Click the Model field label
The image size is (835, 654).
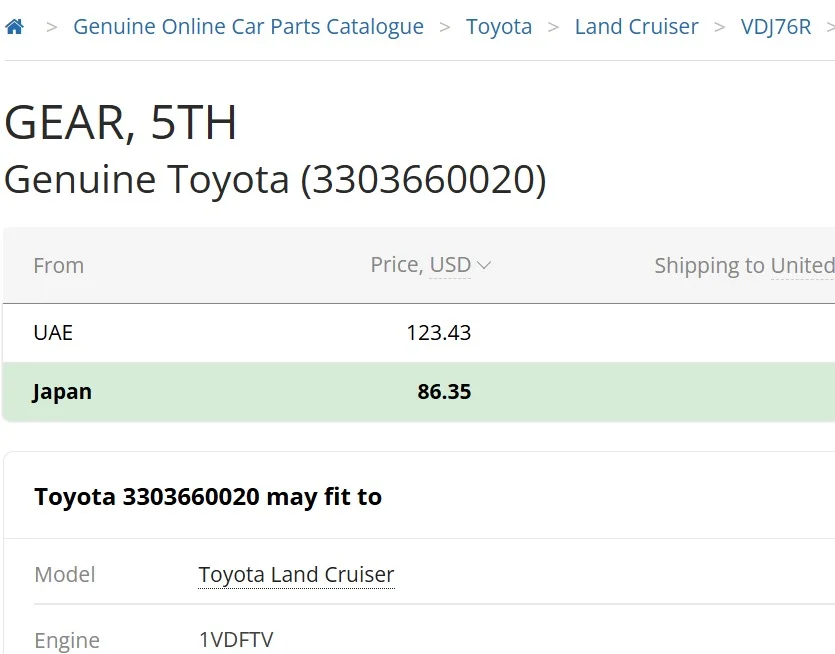coord(65,575)
